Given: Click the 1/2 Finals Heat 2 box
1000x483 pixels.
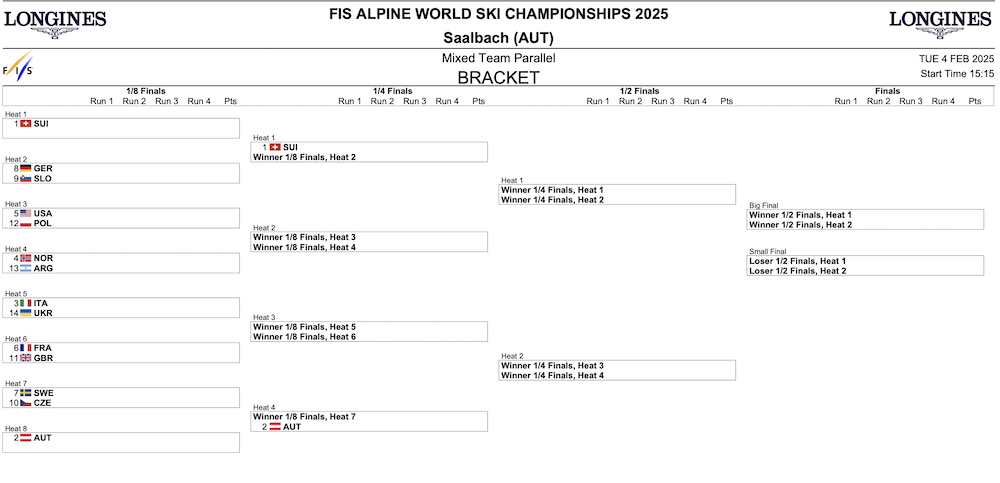Looking at the screenshot, I should [617, 371].
